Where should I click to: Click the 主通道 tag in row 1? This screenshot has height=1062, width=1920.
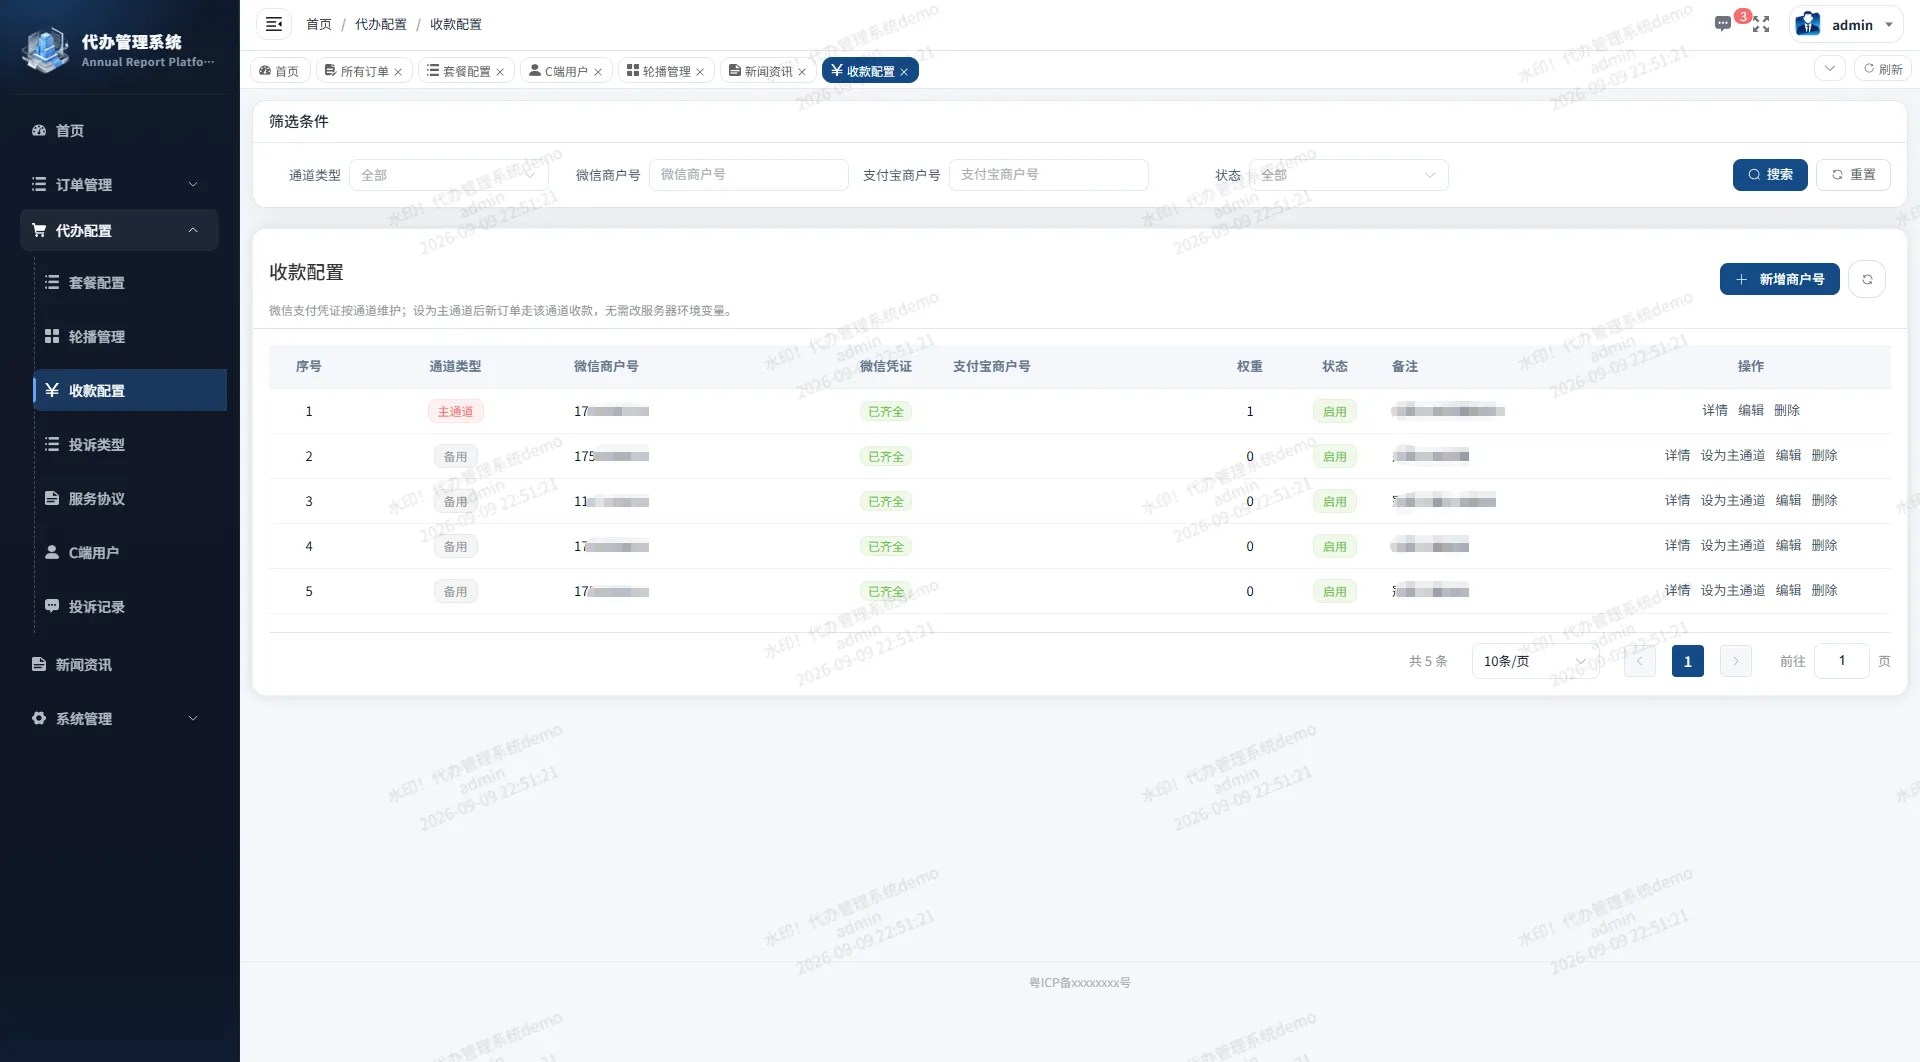point(455,411)
